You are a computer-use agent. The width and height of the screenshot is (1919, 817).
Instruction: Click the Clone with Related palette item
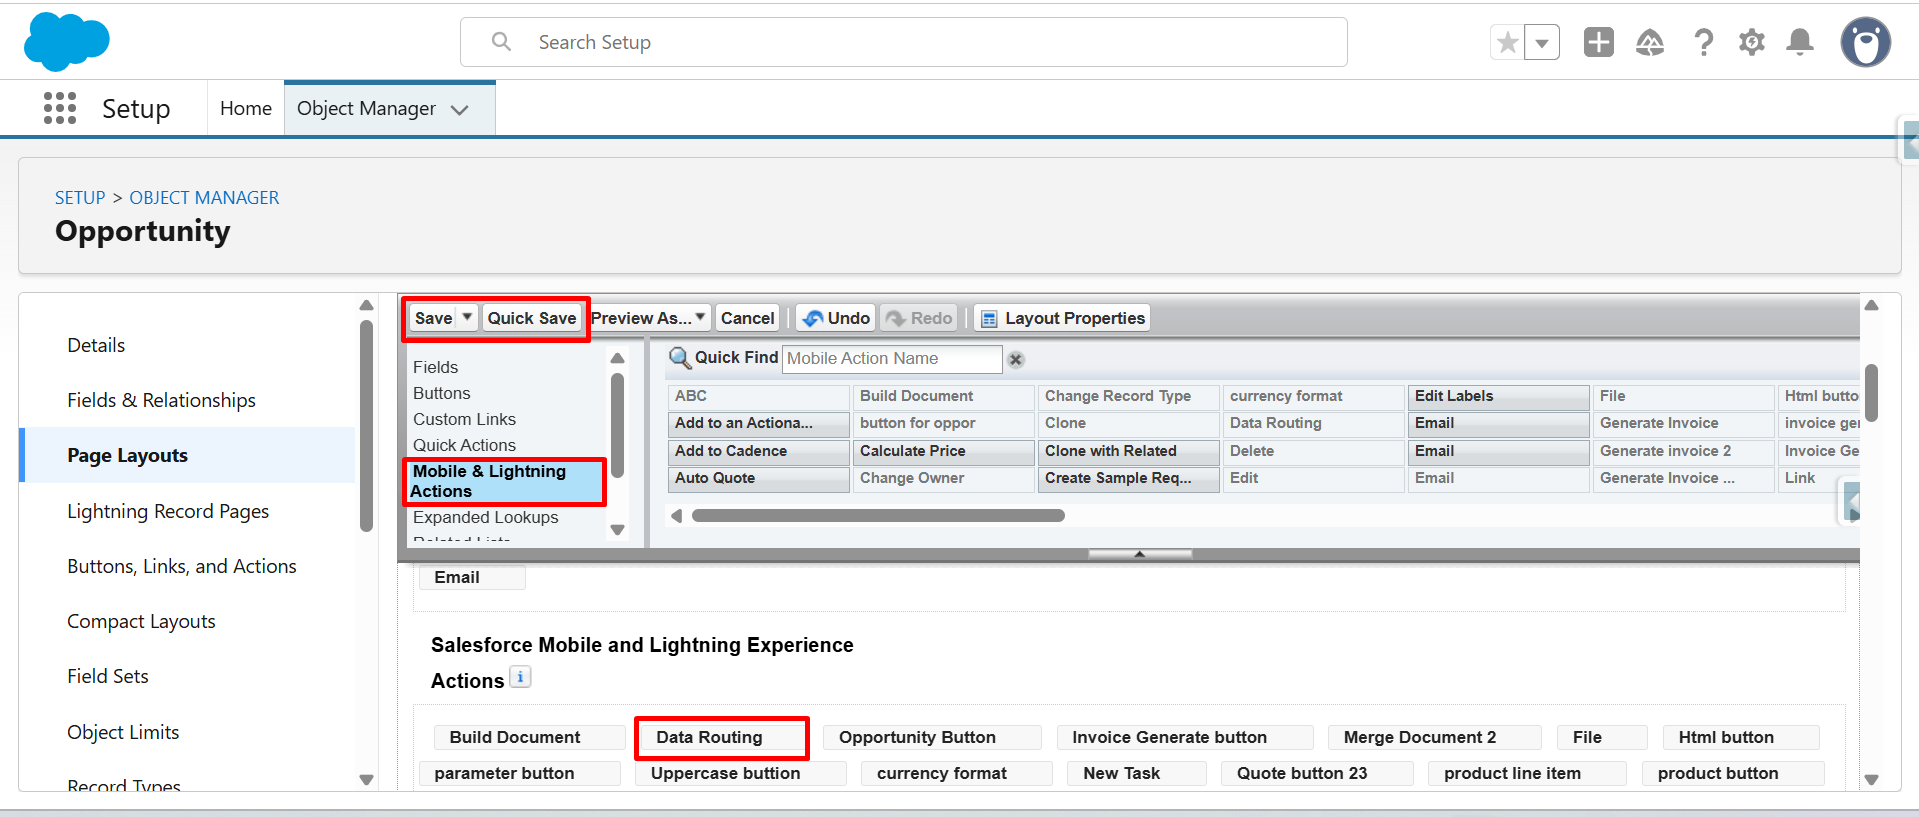pyautogui.click(x=1128, y=451)
